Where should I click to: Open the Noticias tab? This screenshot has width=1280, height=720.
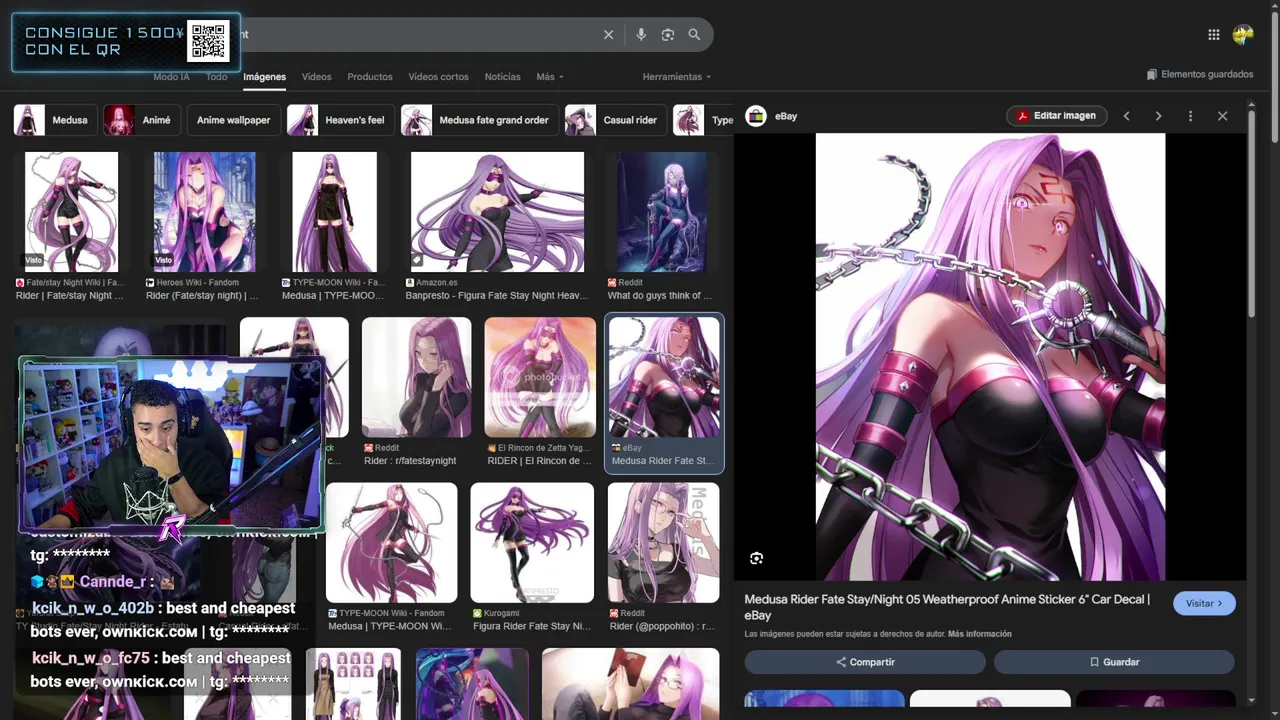click(x=502, y=77)
